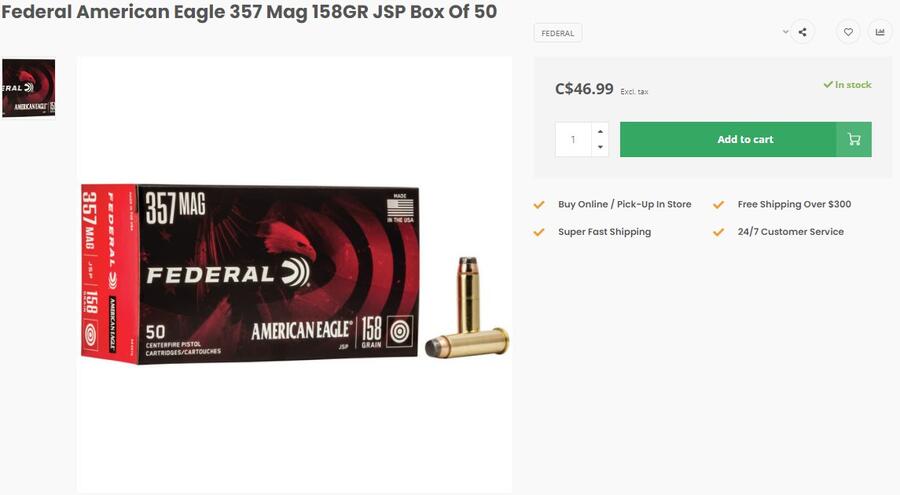
Task: Open the FEDERAL brand tag
Action: point(558,33)
